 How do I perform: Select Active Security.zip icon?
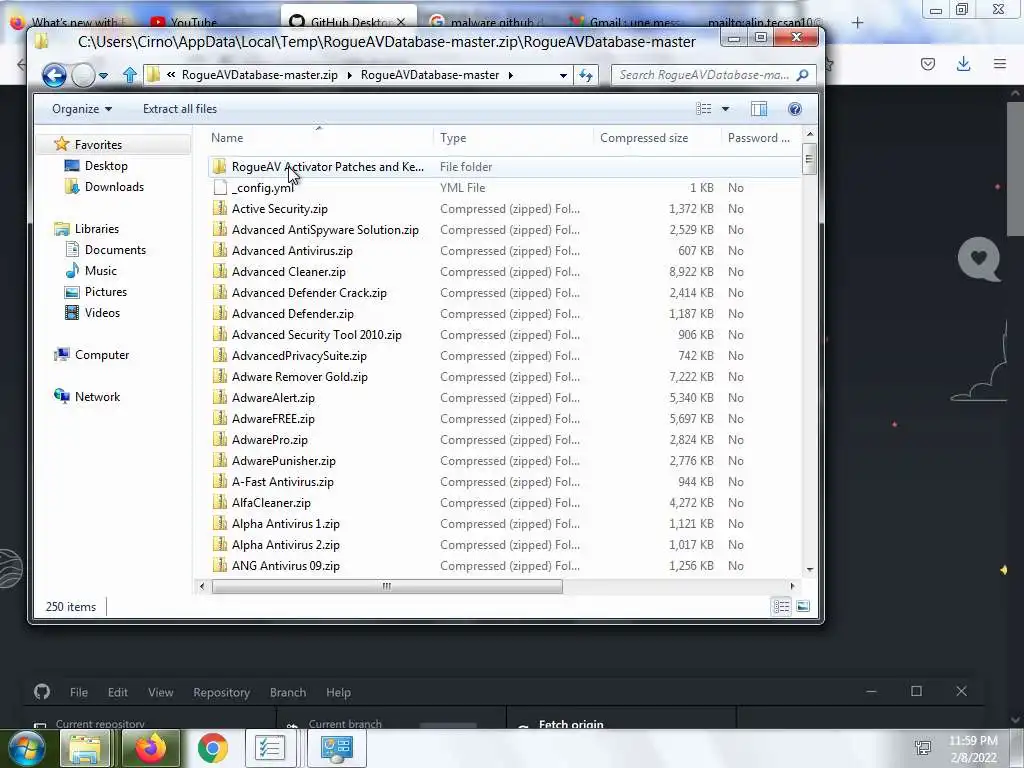(220, 208)
